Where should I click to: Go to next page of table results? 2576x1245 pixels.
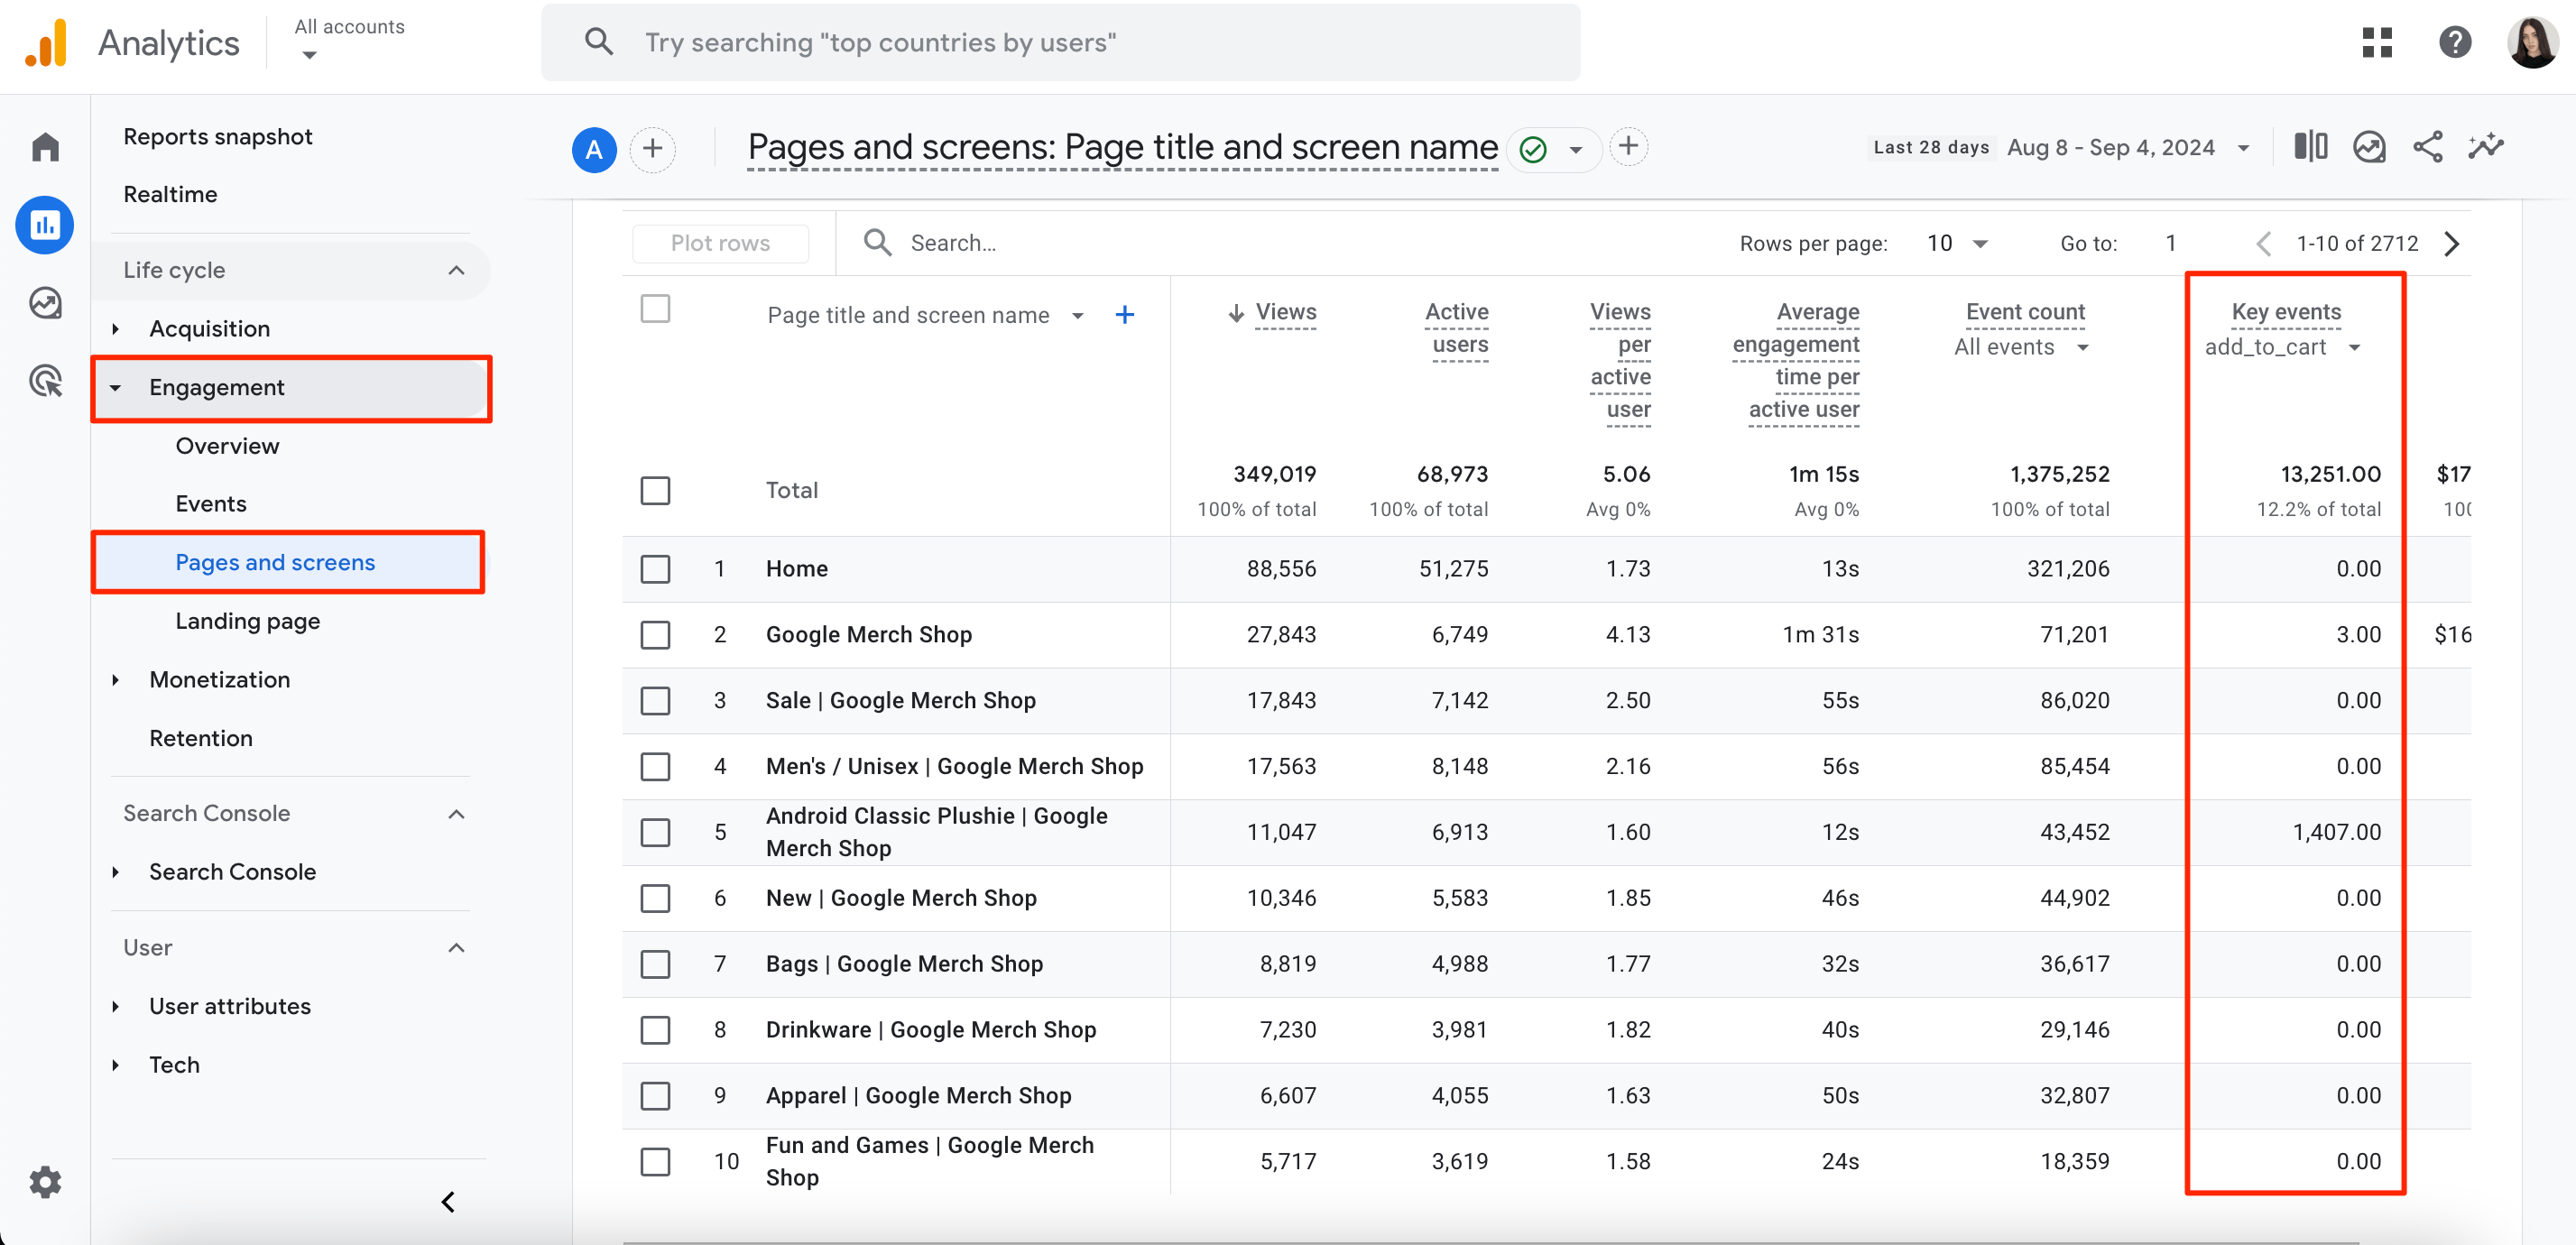pyautogui.click(x=2451, y=243)
